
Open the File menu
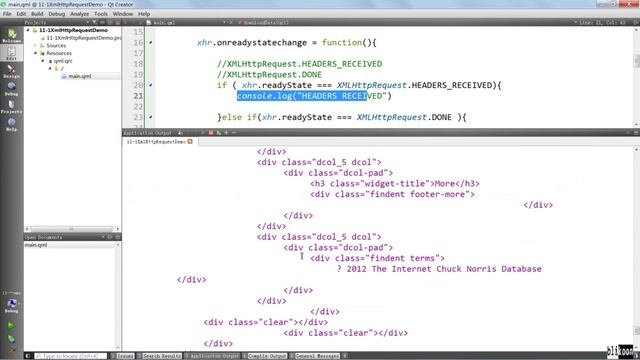(x=7, y=14)
